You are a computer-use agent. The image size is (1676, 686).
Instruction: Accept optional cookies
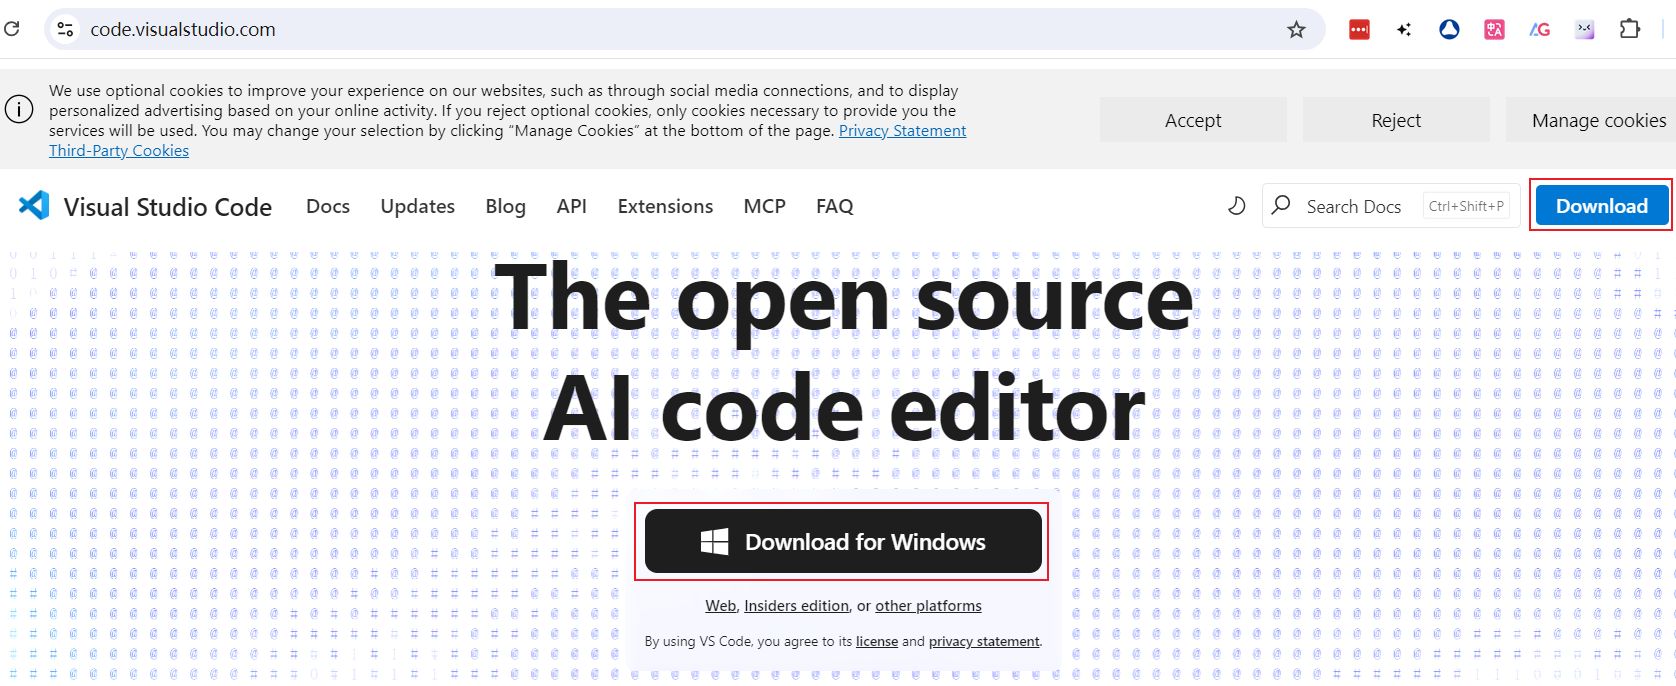pyautogui.click(x=1193, y=120)
